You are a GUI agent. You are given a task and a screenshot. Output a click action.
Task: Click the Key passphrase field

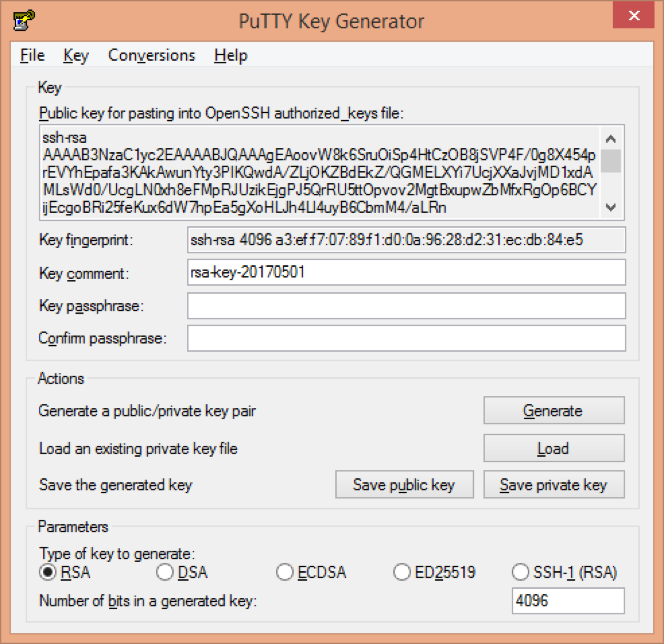click(x=406, y=305)
